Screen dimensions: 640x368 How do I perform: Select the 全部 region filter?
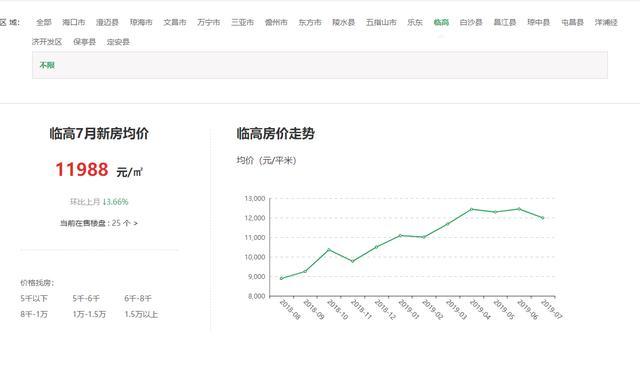click(44, 22)
